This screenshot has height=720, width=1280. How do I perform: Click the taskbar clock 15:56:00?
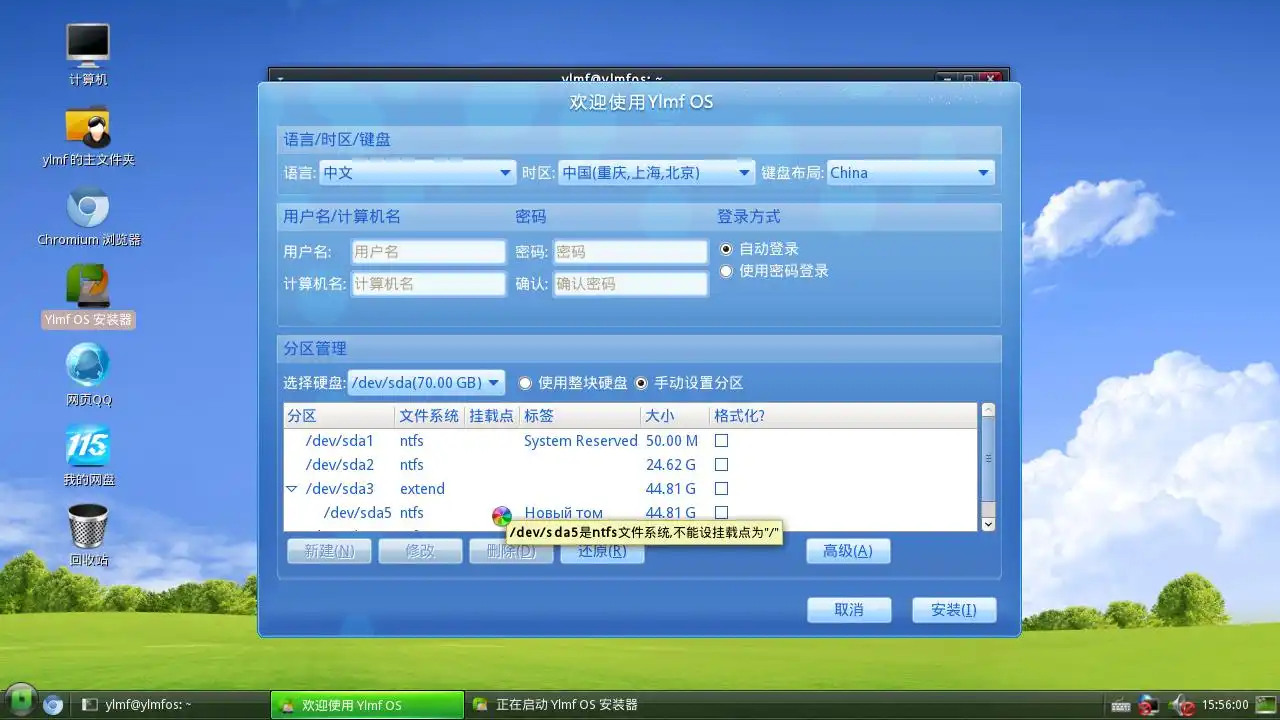click(x=1224, y=705)
